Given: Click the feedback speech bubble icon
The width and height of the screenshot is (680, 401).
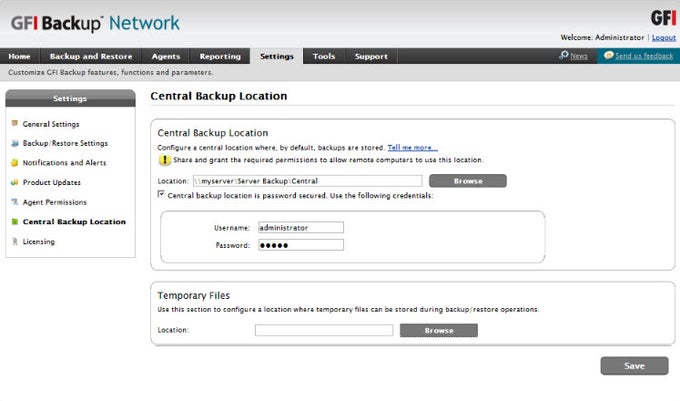Looking at the screenshot, I should pos(608,55).
